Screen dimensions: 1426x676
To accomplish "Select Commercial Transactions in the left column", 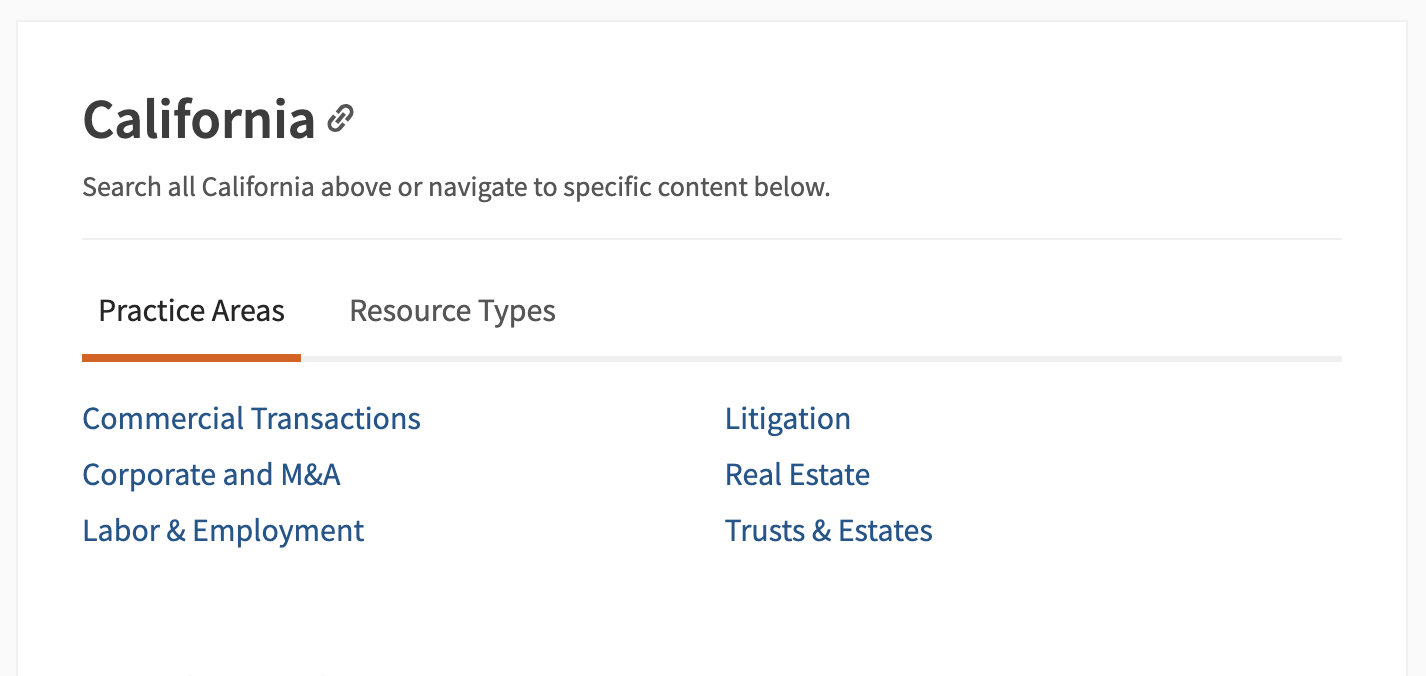I will coord(251,418).
